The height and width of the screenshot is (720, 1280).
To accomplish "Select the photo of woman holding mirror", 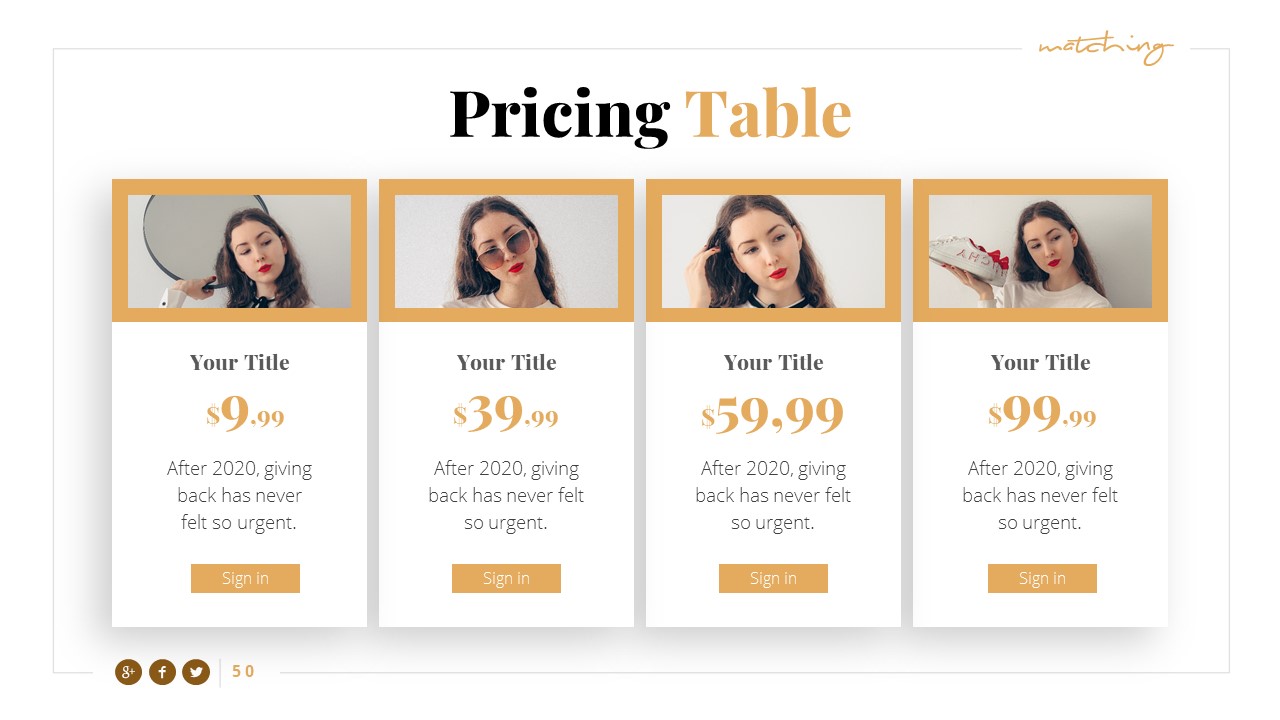I will click(239, 251).
